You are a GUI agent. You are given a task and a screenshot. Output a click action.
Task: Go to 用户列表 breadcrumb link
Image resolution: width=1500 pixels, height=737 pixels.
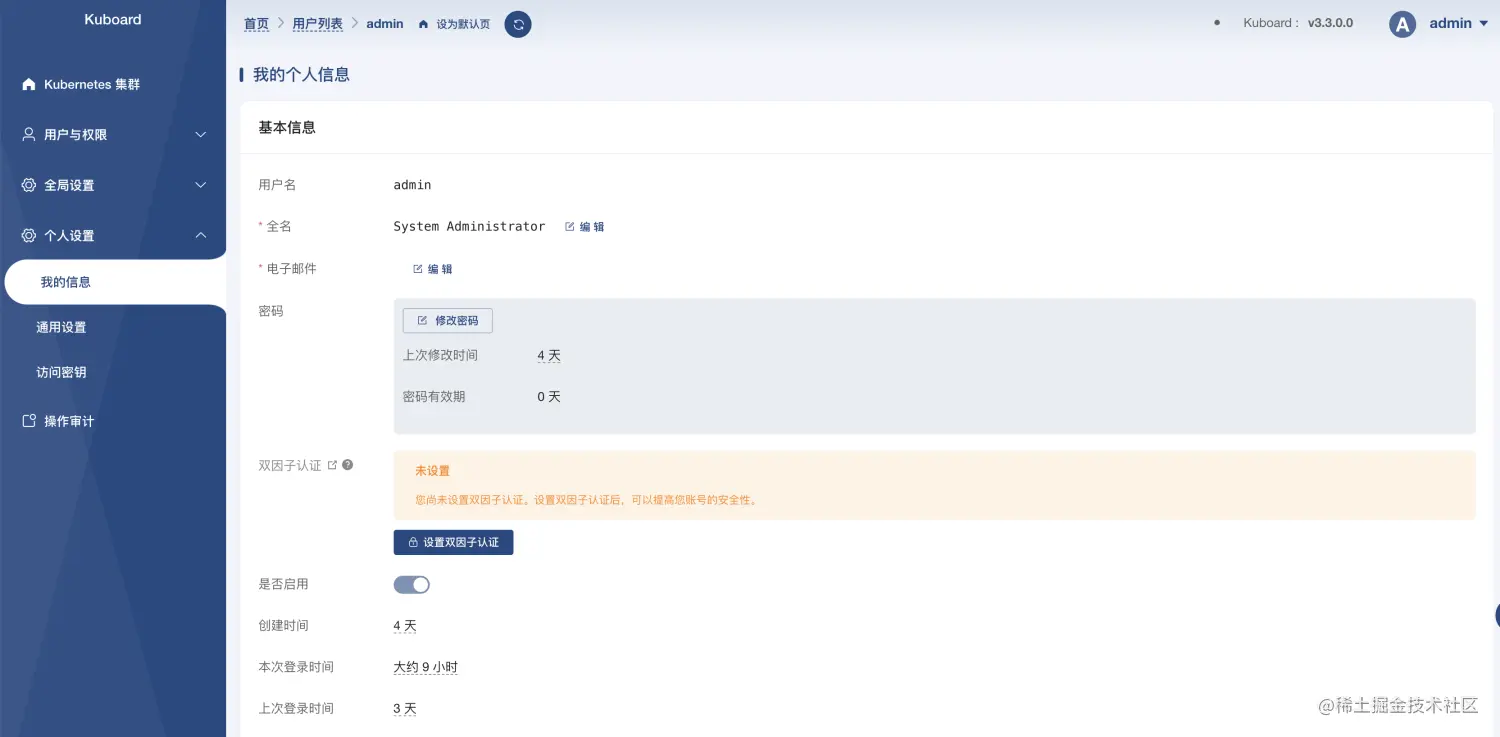click(x=318, y=24)
